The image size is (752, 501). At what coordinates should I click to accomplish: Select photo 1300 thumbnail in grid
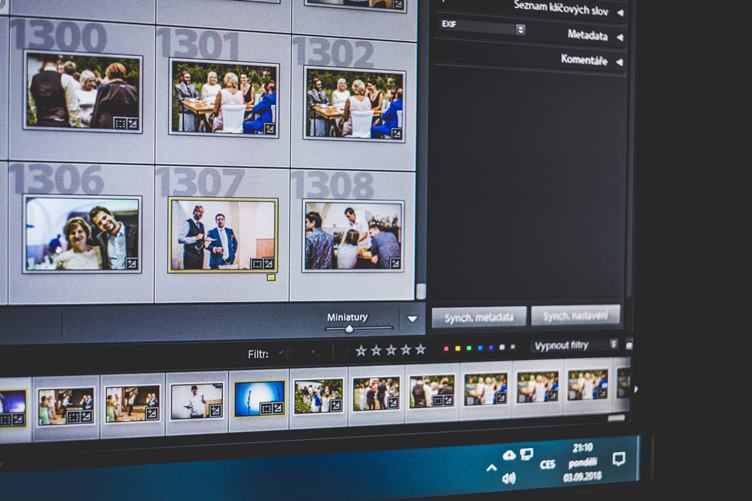[x=83, y=92]
